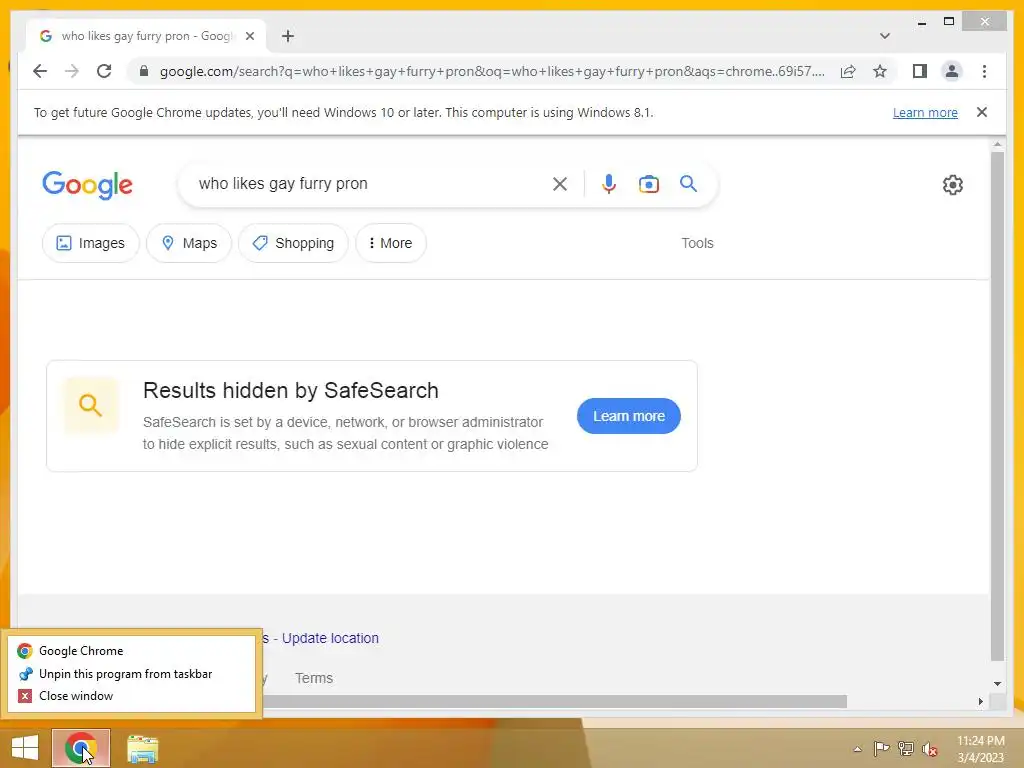
Task: Click blue Learn more SafeSearch button
Action: pyautogui.click(x=628, y=416)
